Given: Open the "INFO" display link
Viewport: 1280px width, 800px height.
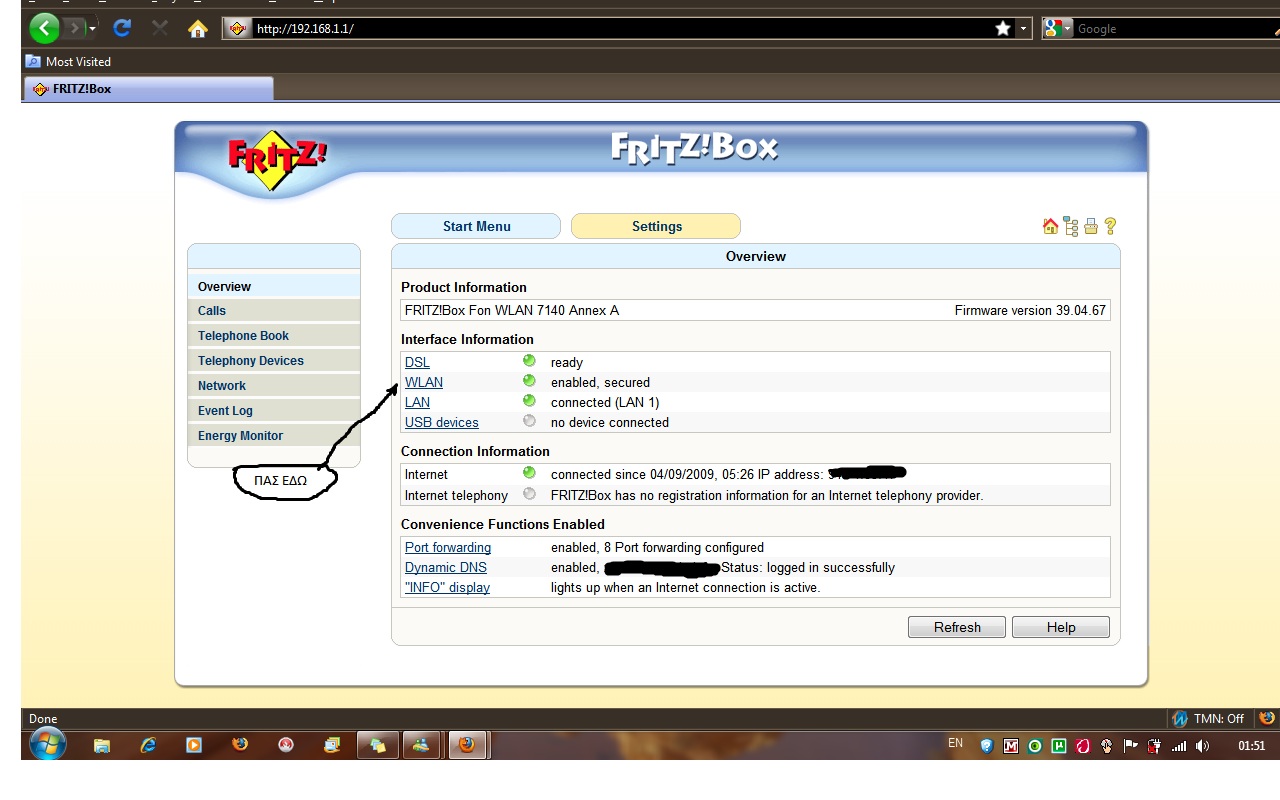Looking at the screenshot, I should pyautogui.click(x=447, y=587).
